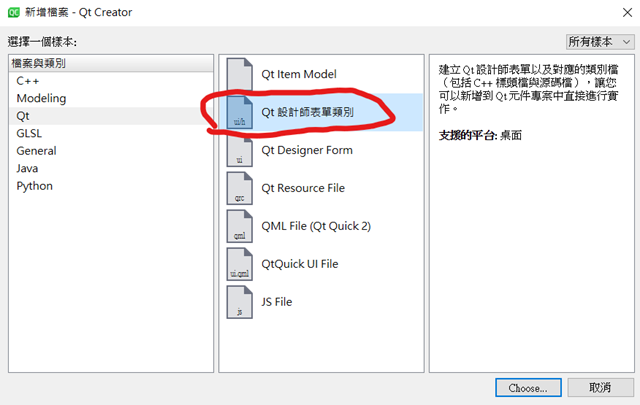The height and width of the screenshot is (405, 640).
Task: Choose the JS File template
Action: tap(321, 302)
